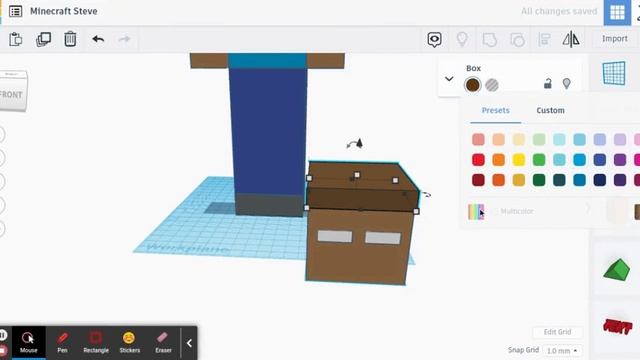The image size is (640, 360).
Task: Choose the dark red preset swatch
Action: coord(478,180)
